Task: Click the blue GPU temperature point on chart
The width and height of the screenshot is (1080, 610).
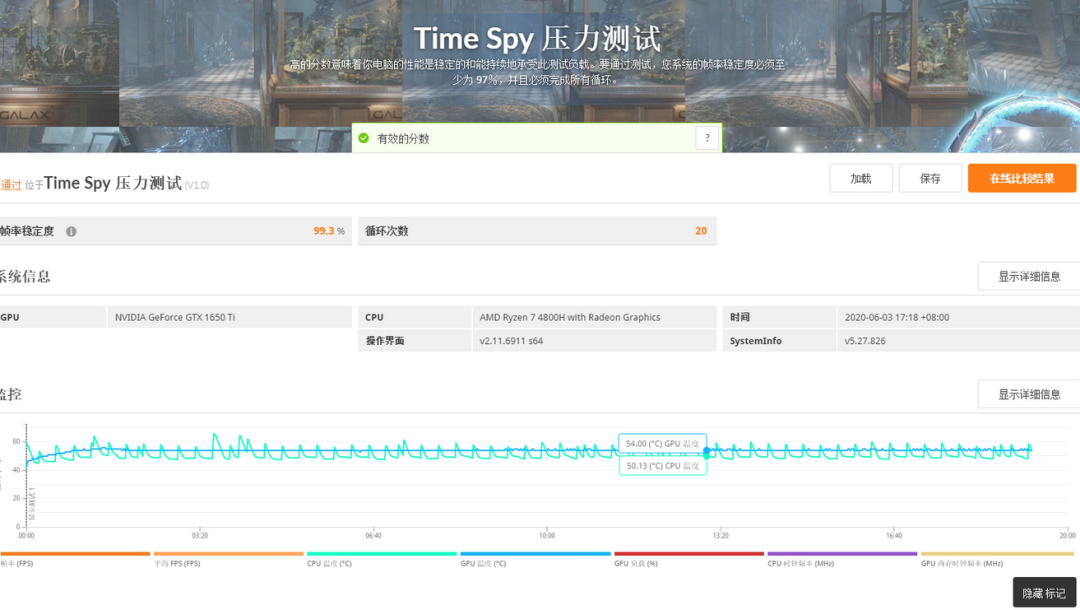Action: click(x=707, y=450)
